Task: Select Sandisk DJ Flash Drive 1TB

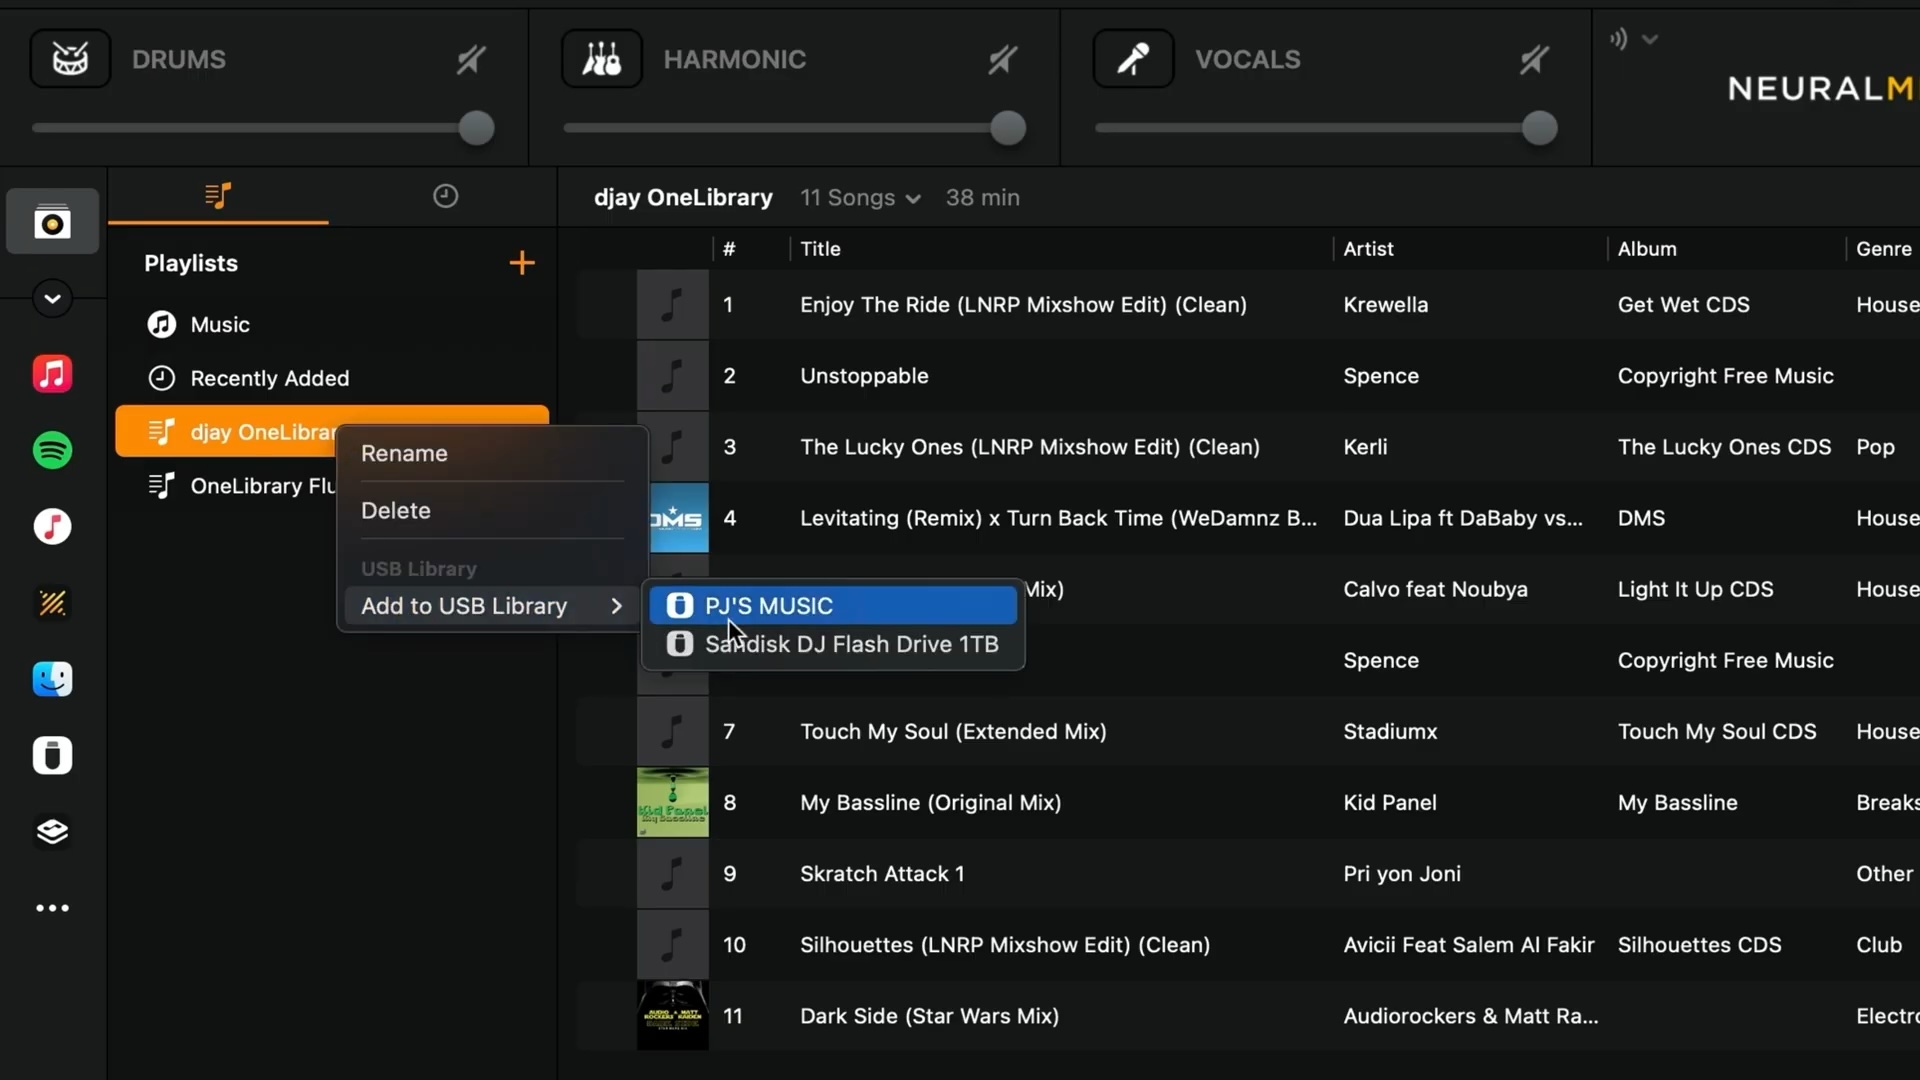Action: 850,644
